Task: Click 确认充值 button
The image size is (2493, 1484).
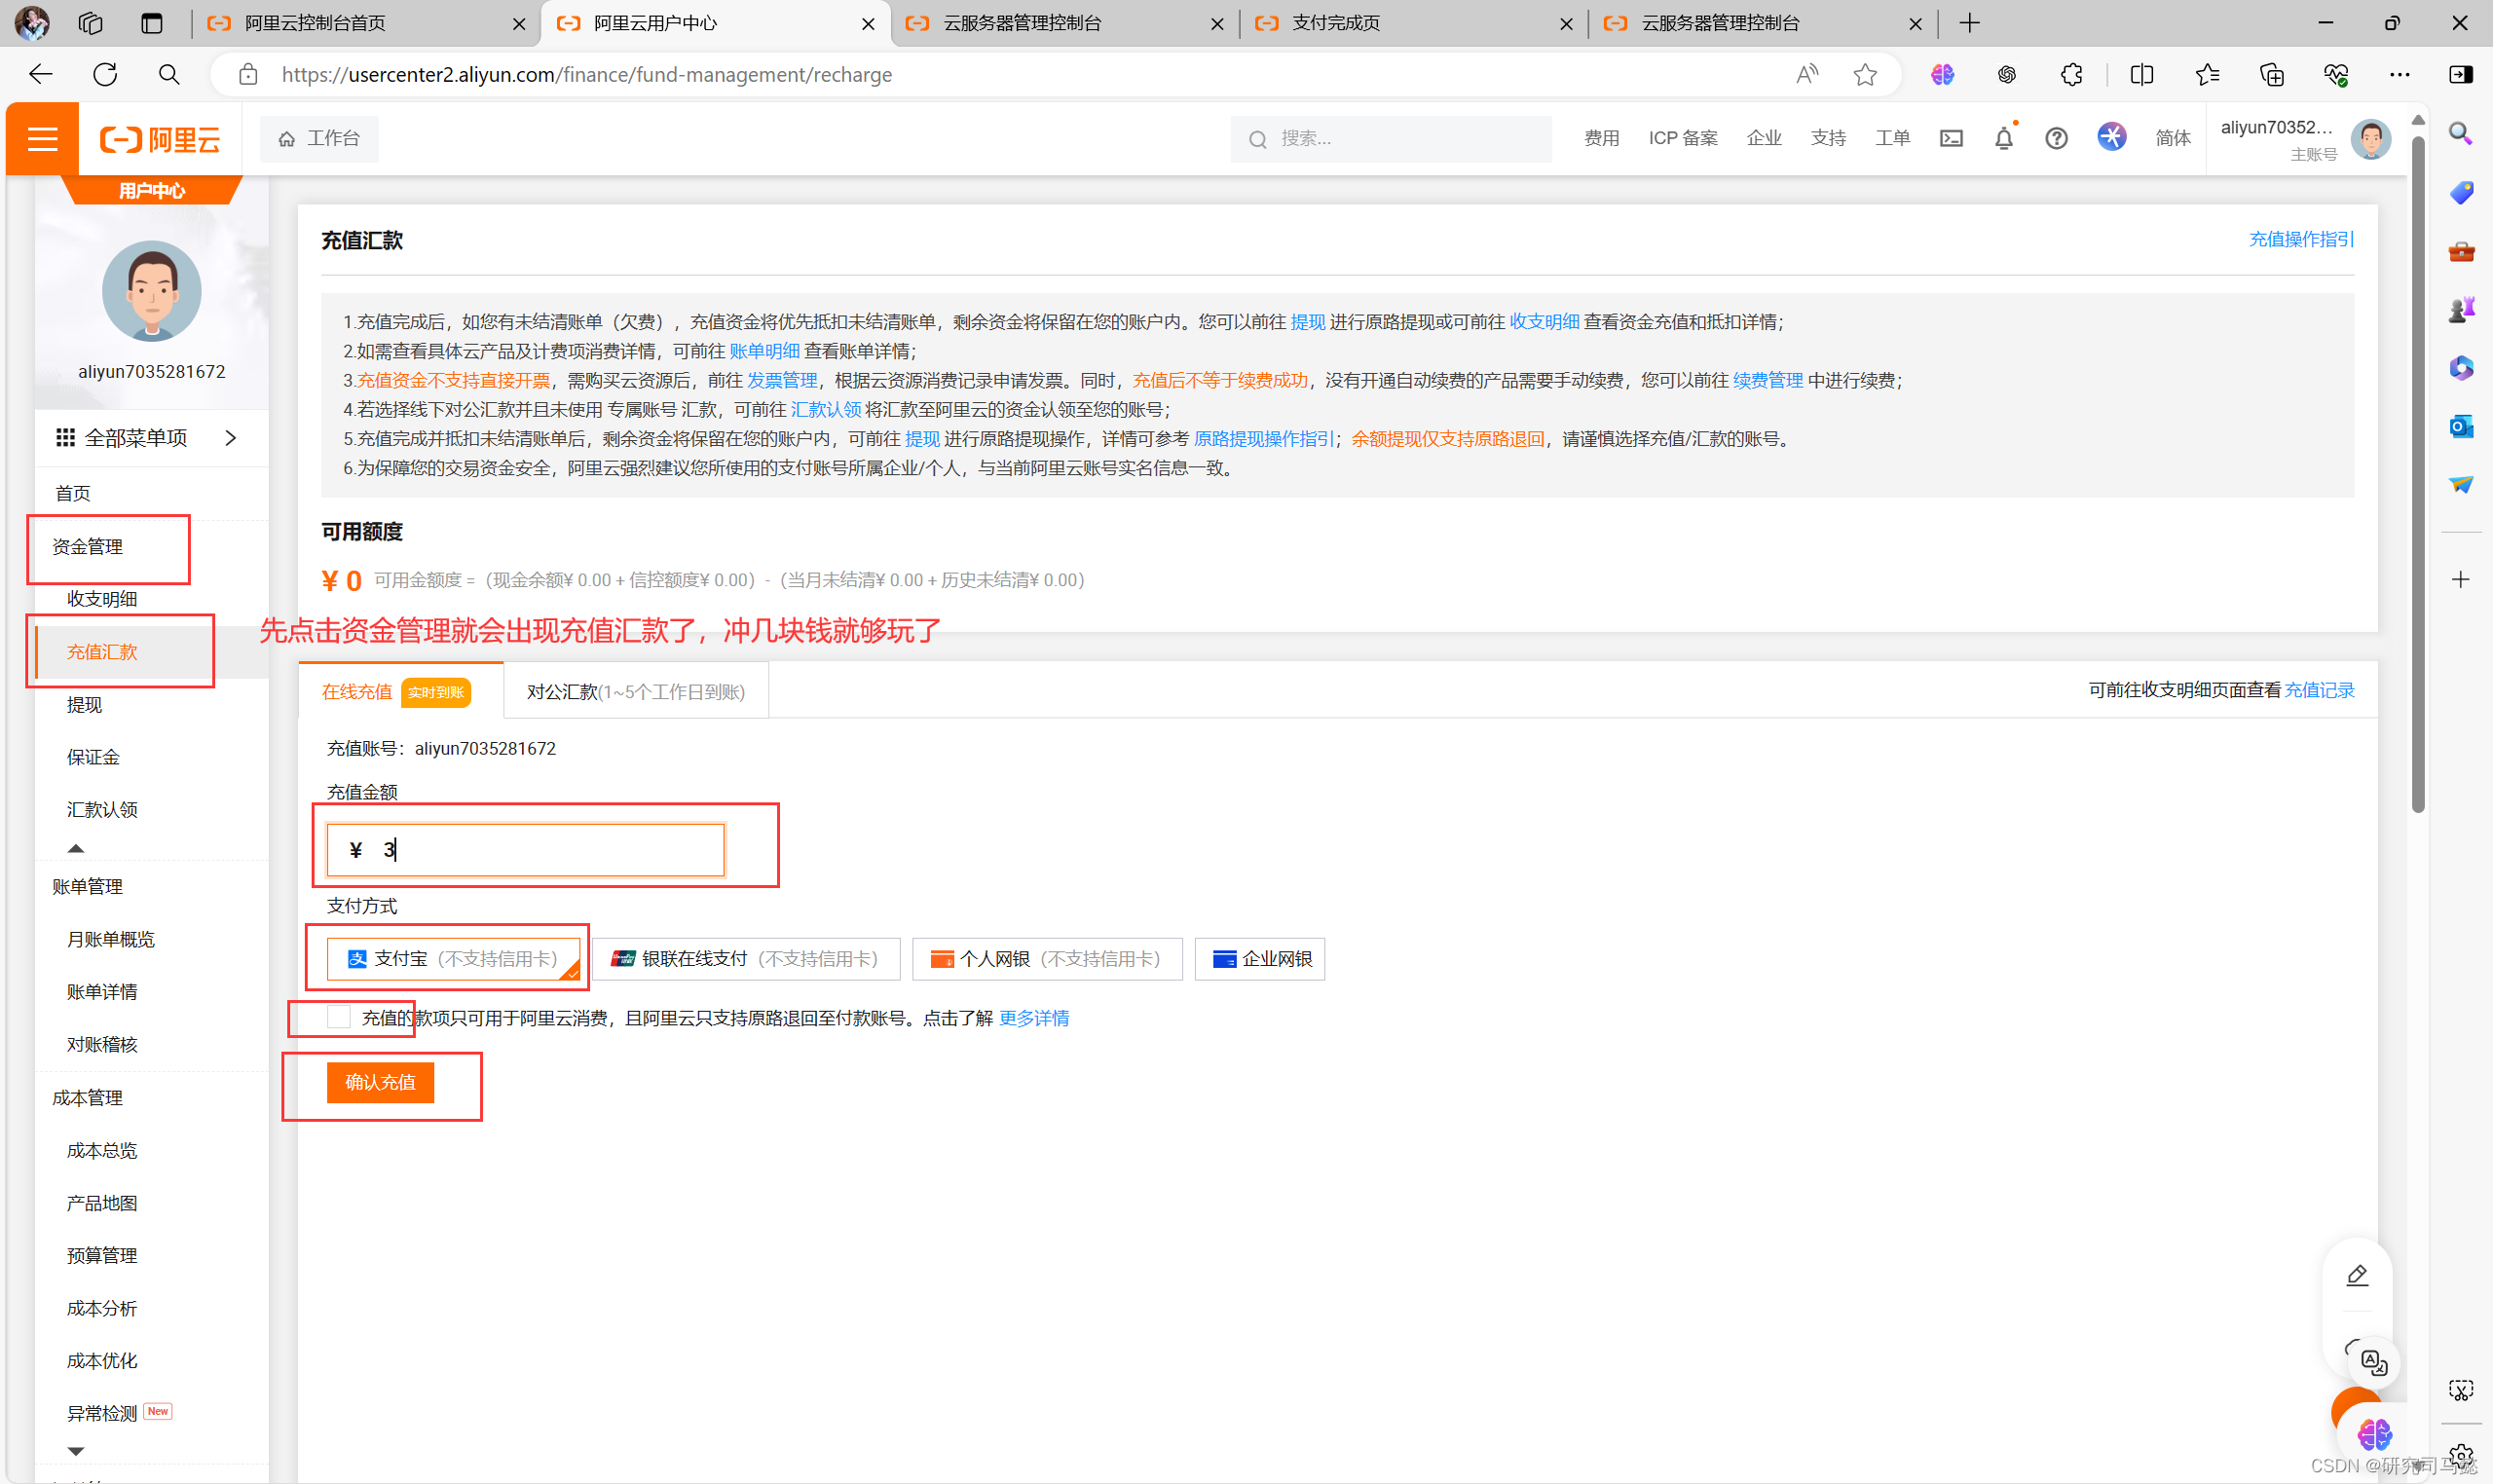Action: [380, 1082]
